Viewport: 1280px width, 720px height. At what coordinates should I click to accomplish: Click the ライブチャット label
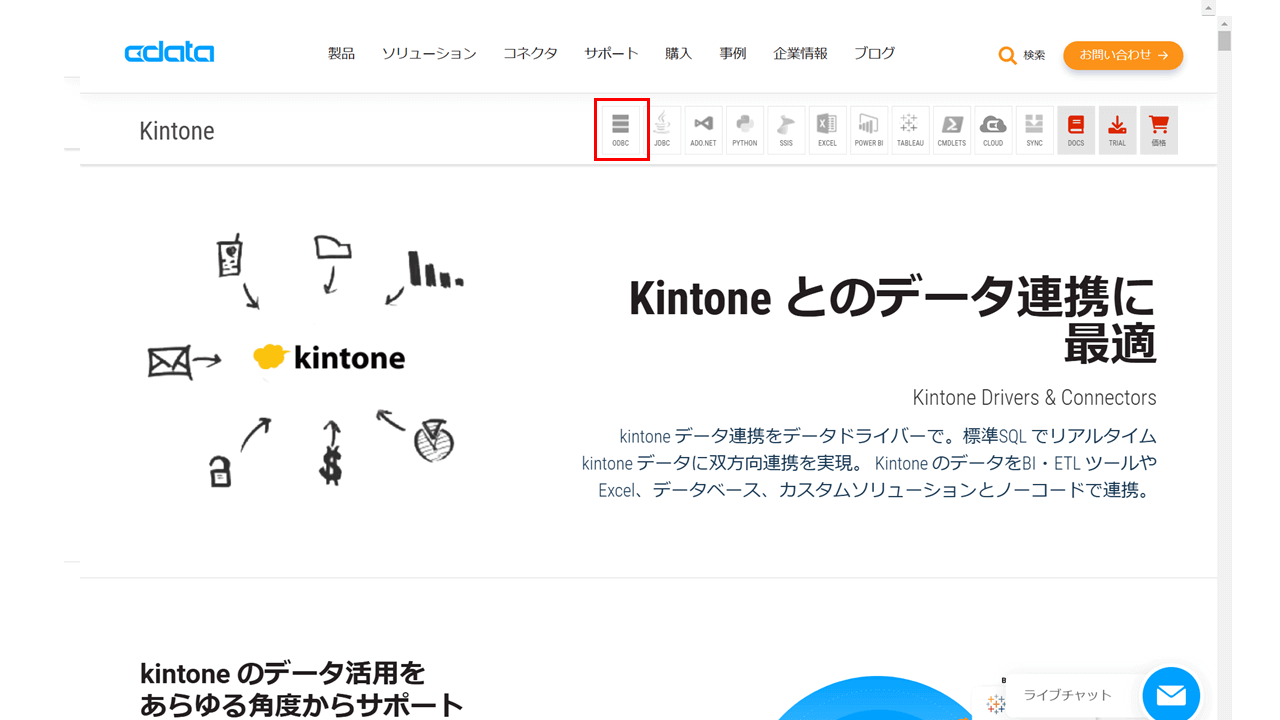(1067, 695)
